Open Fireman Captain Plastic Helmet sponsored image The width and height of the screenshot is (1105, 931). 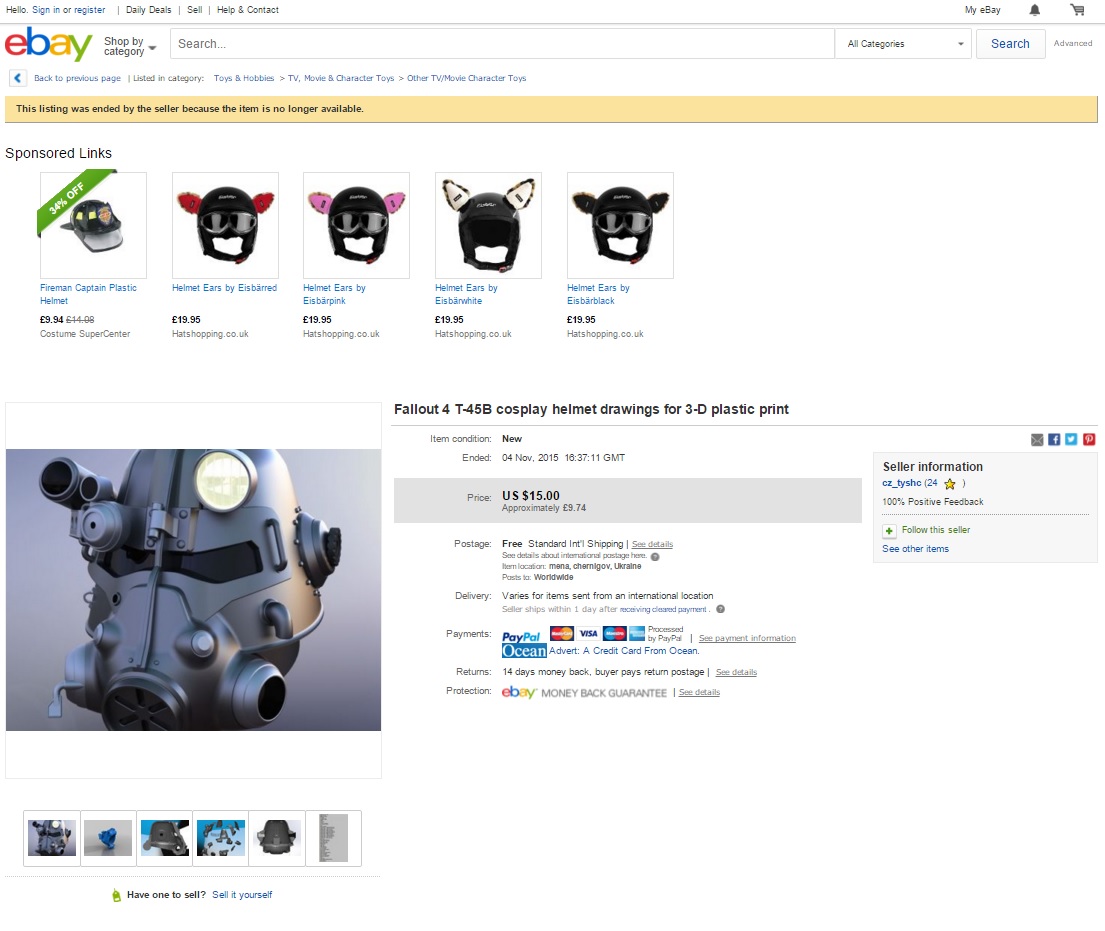coord(93,226)
